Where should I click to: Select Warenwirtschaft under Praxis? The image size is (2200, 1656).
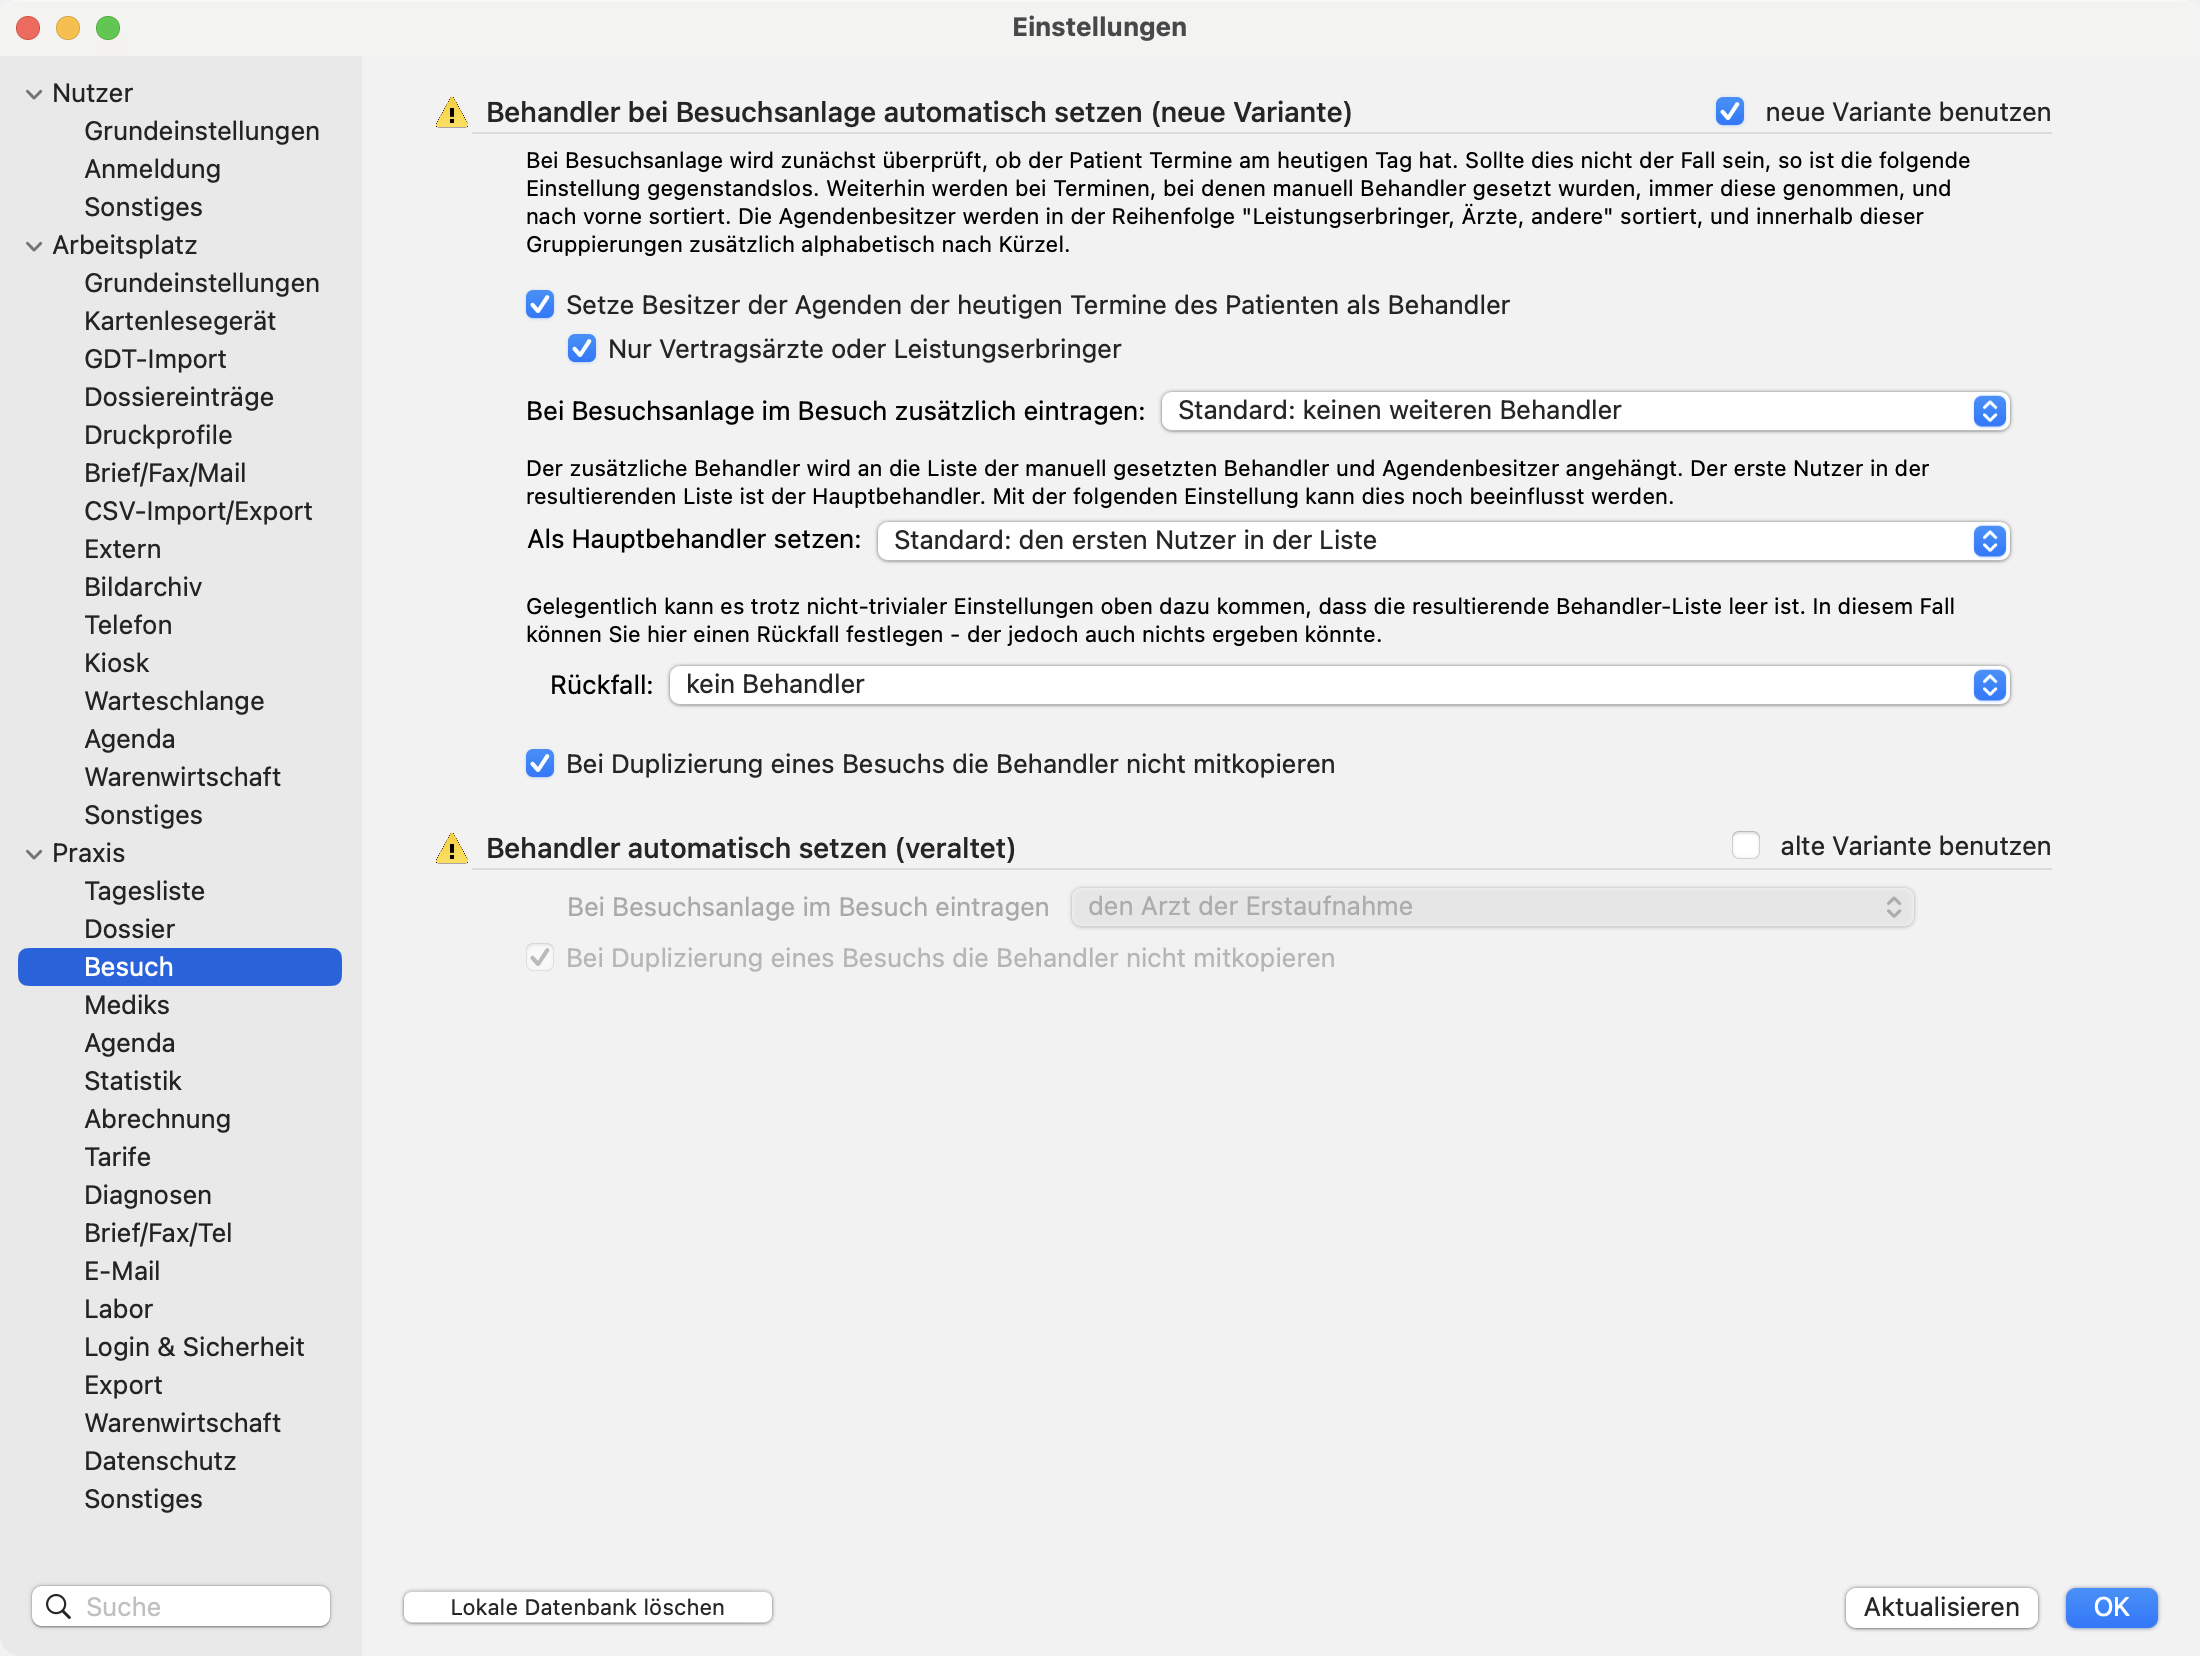click(182, 1423)
